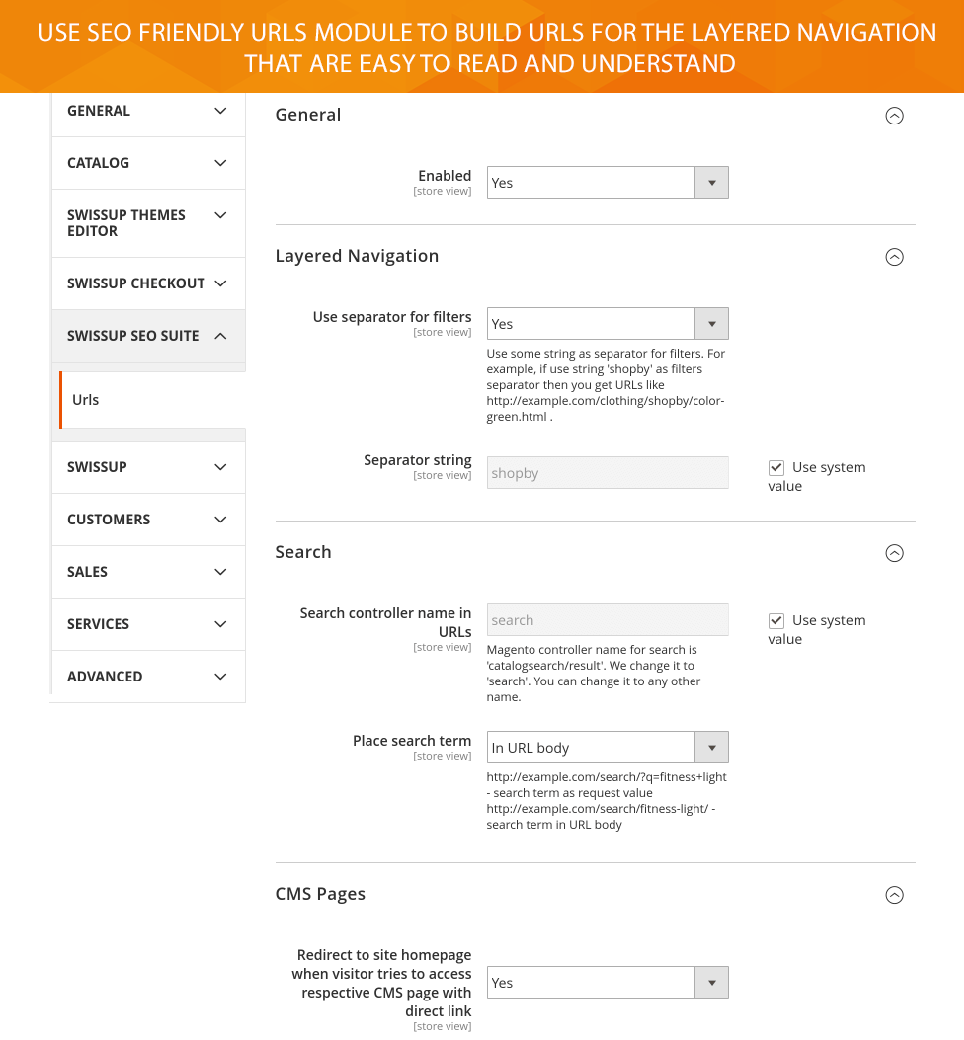Expand SWISSUP THEMES EDITOR sidebar group
This screenshot has width=964, height=1040.
click(x=148, y=224)
